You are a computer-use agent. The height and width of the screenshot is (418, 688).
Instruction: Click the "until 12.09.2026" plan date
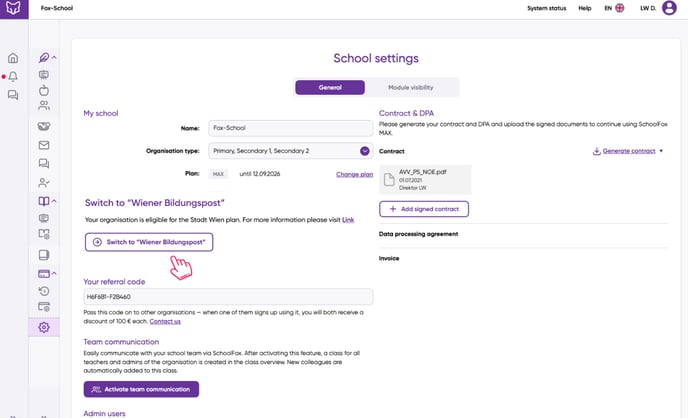[260, 174]
